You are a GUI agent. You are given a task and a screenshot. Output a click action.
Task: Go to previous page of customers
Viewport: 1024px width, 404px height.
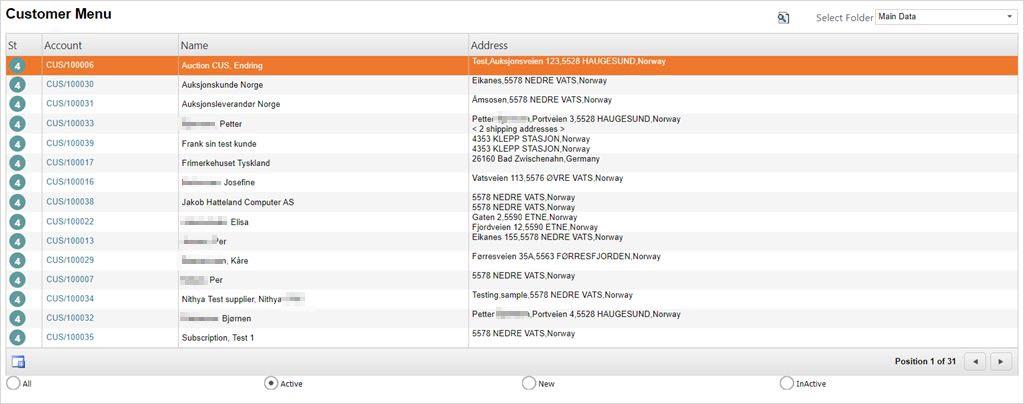[x=976, y=361]
